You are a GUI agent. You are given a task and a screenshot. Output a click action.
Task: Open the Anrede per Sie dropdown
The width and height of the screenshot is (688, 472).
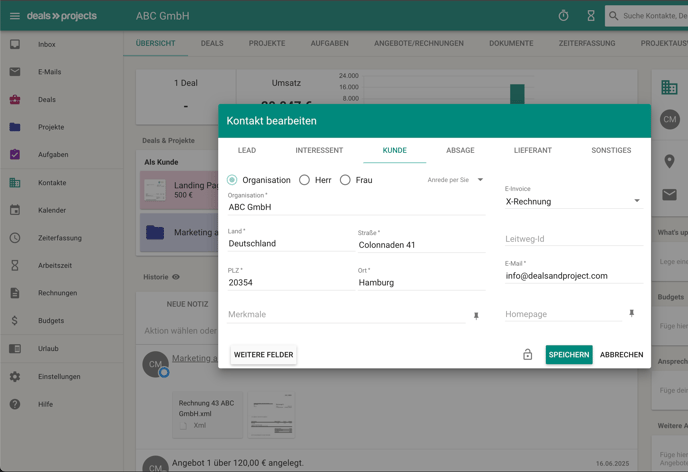click(x=455, y=180)
